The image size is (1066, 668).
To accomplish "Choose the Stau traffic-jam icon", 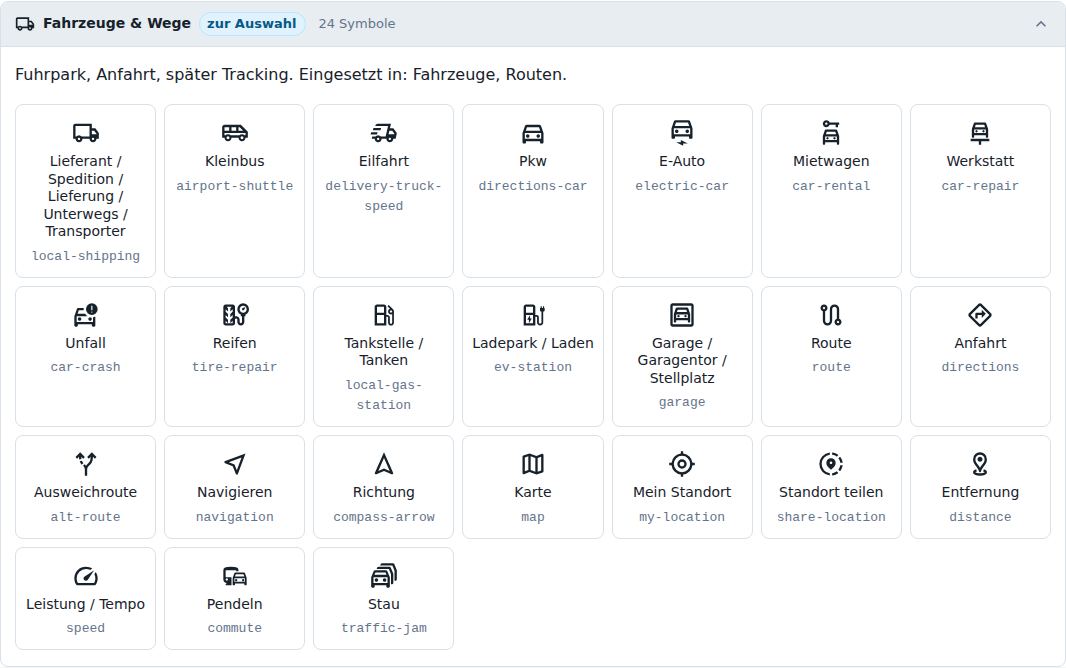I will click(x=383, y=576).
